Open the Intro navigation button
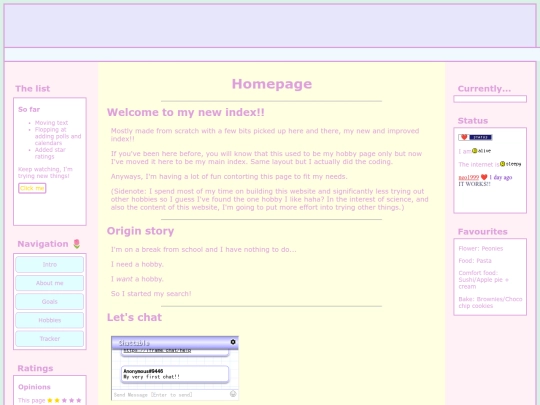The height and width of the screenshot is (405, 540). coord(50,264)
